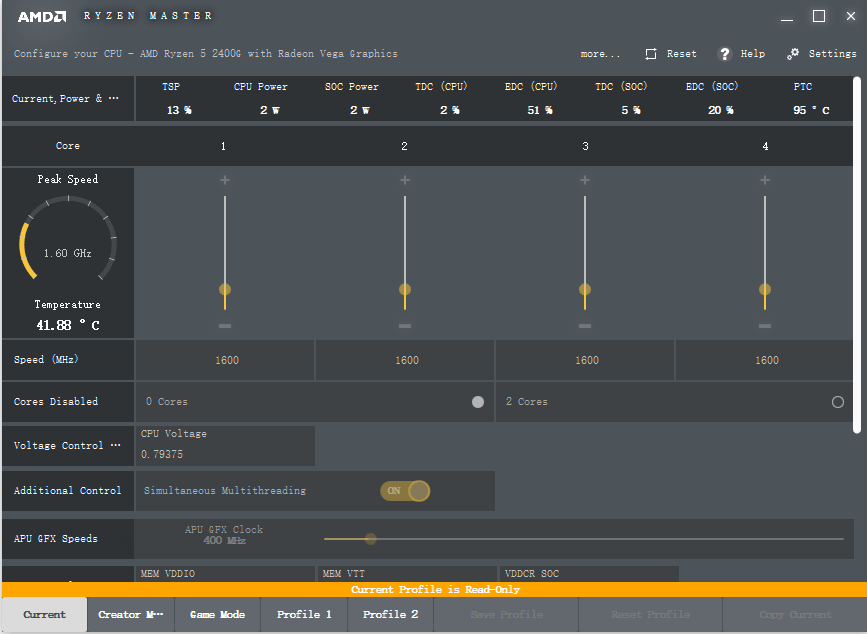Decrease Core 2 speed with minus icon
The image size is (867, 634).
pyautogui.click(x=405, y=326)
